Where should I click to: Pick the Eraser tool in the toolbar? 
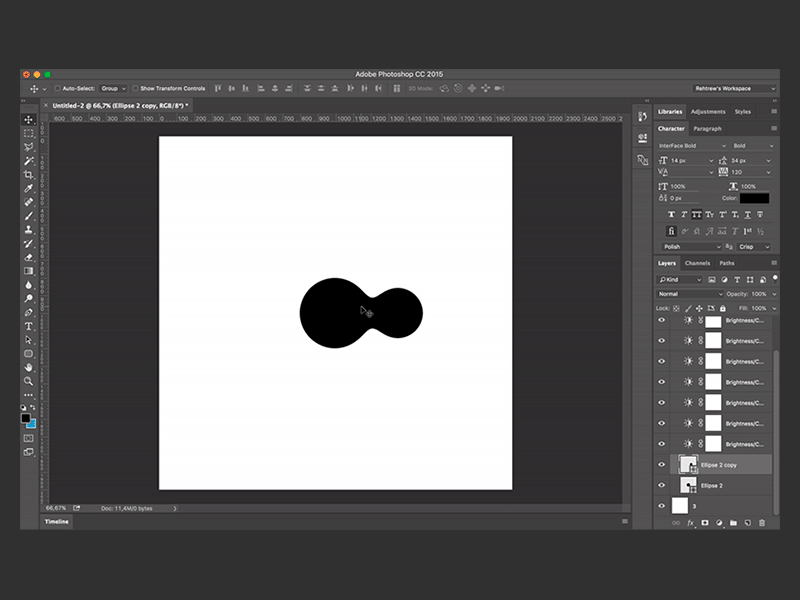29,257
